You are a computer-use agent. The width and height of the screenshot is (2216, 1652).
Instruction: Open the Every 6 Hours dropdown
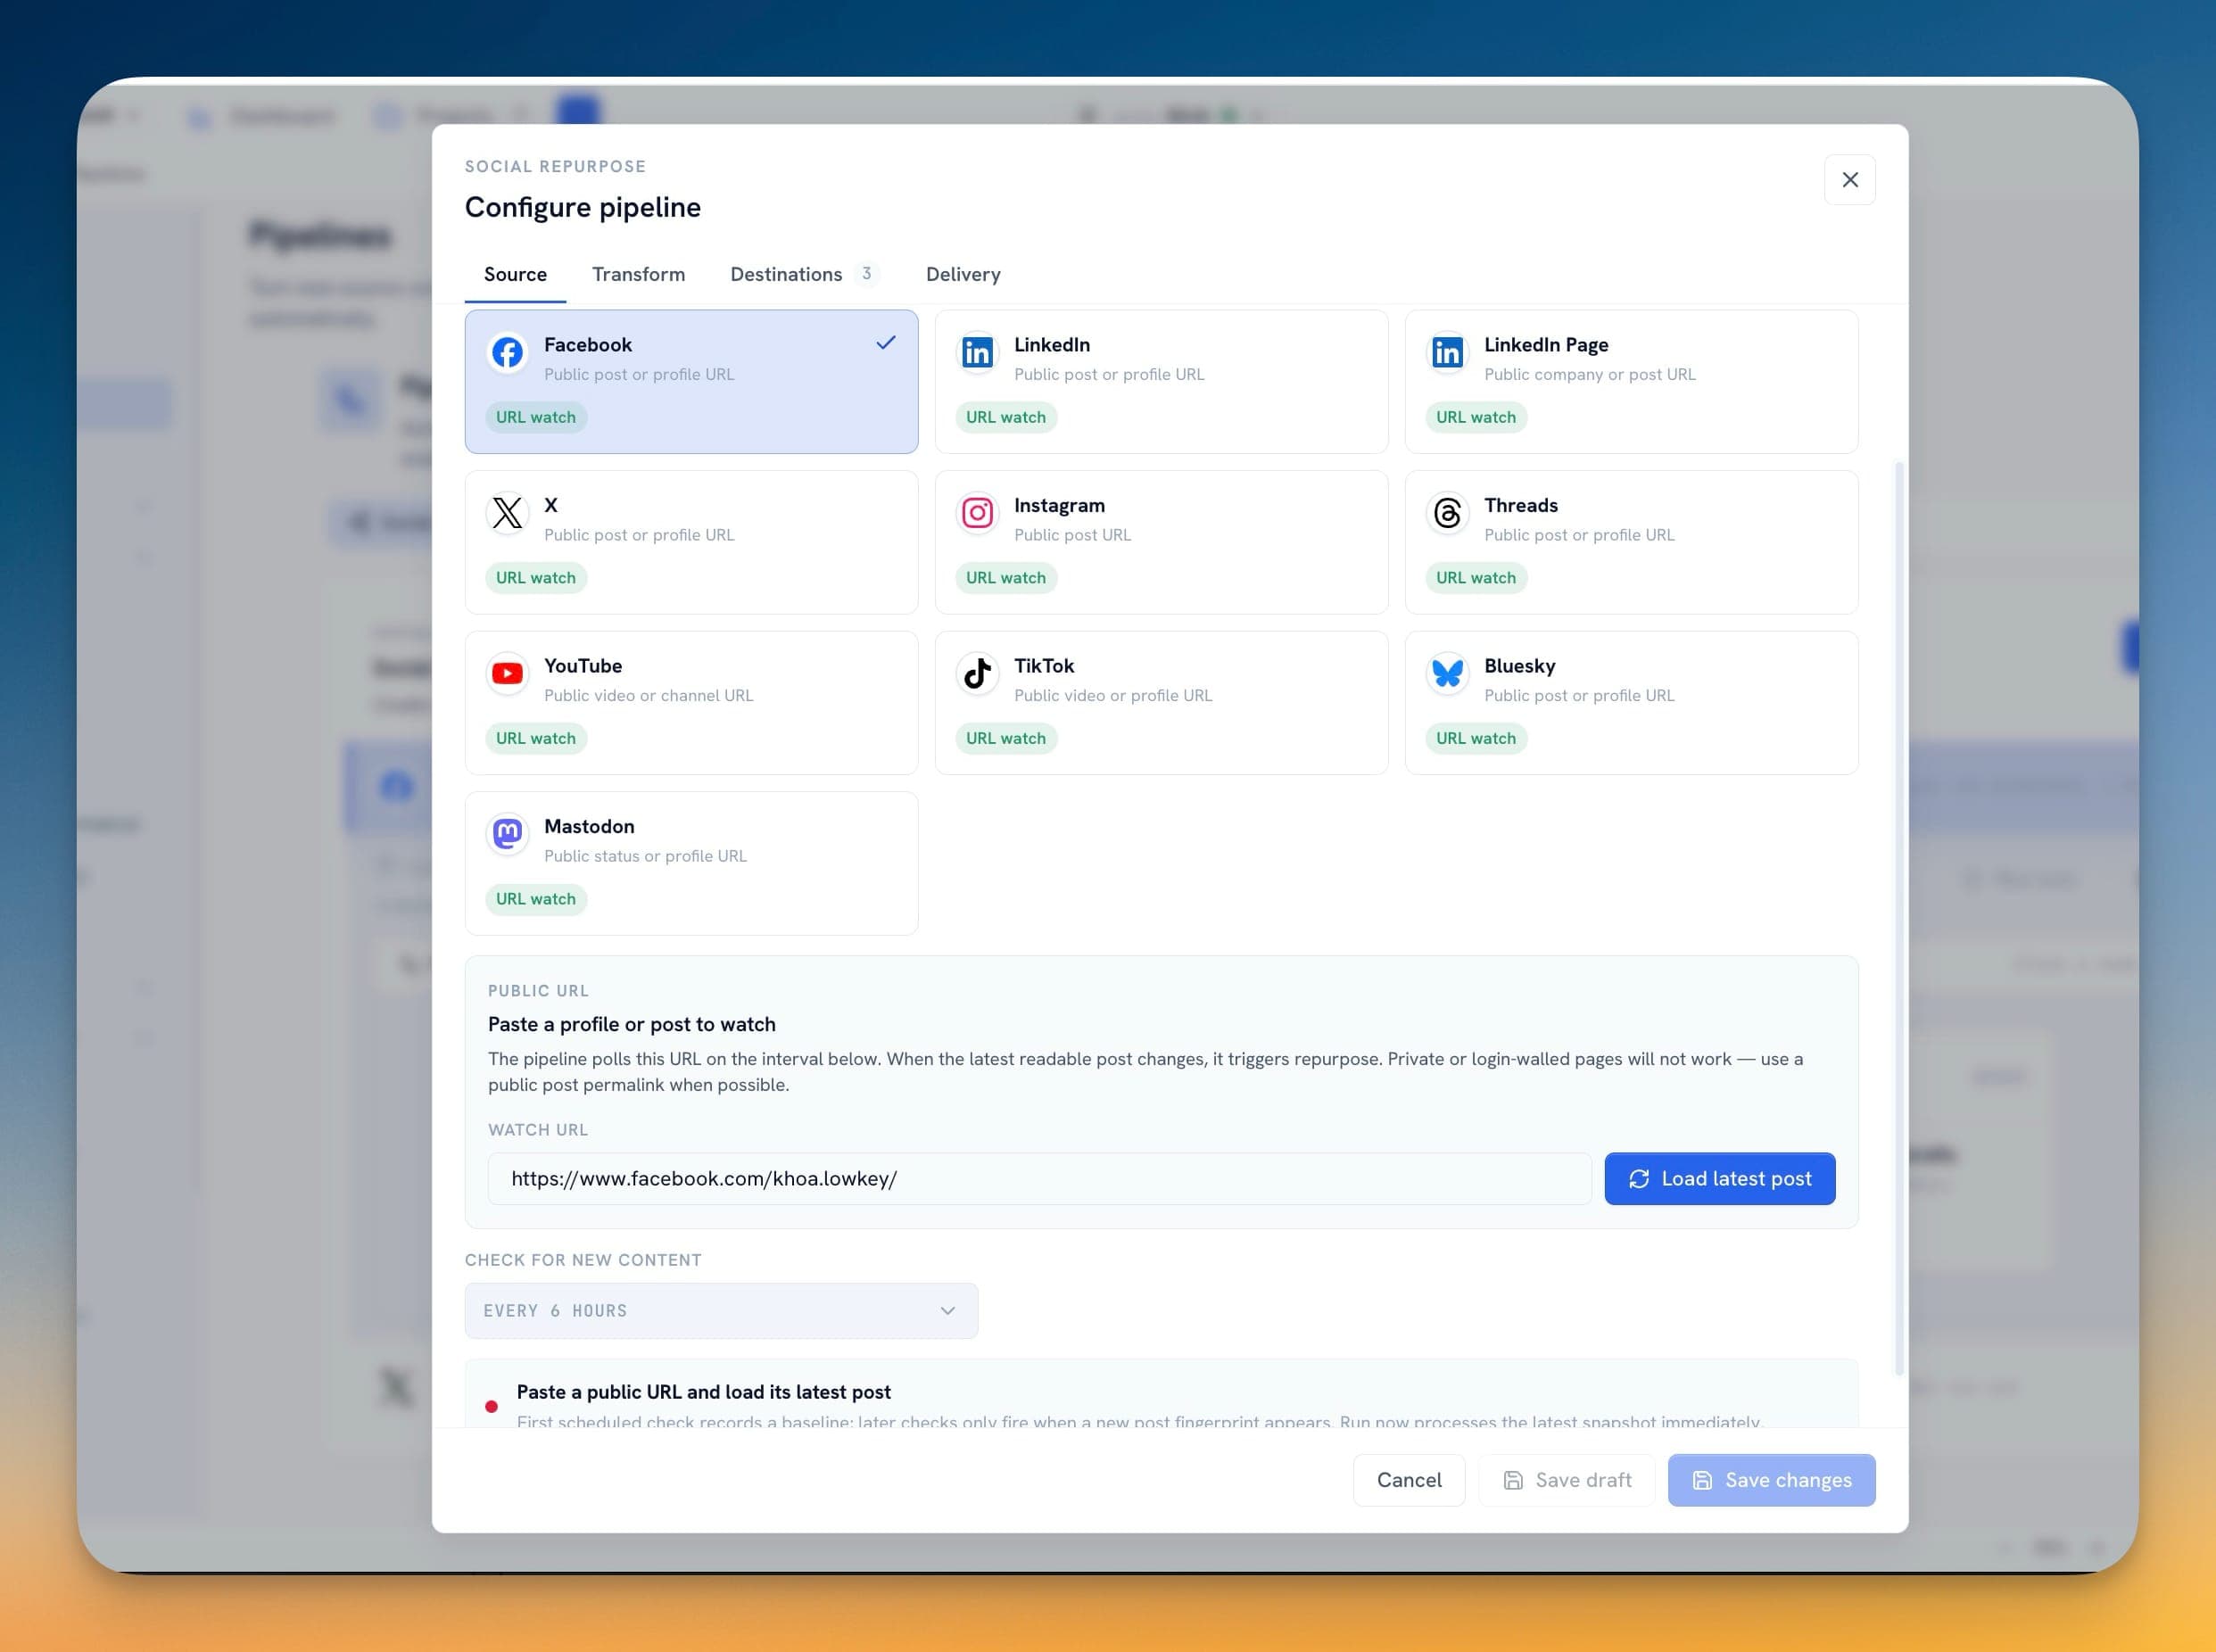coord(721,1310)
